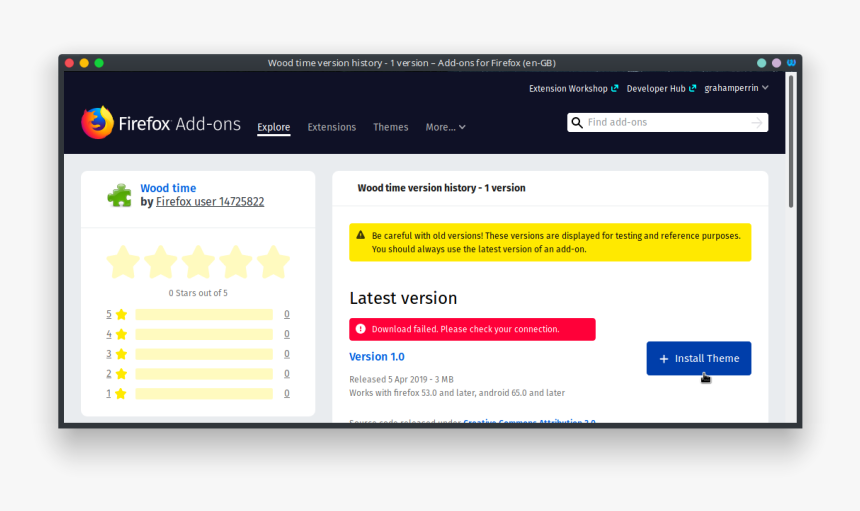Click the first large rating star
Image resolution: width=860 pixels, height=511 pixels.
(x=123, y=262)
